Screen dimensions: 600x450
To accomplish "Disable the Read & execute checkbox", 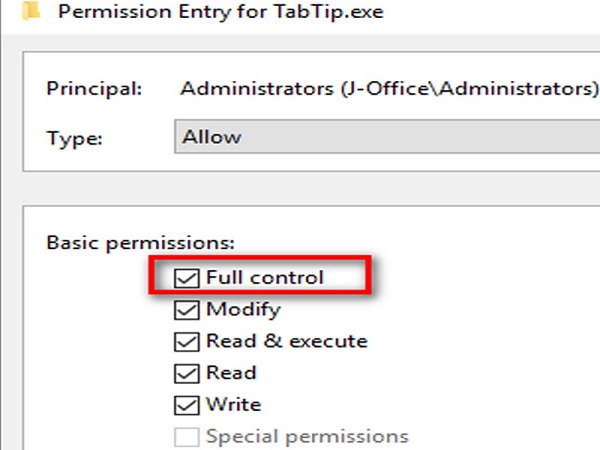I will tap(187, 341).
